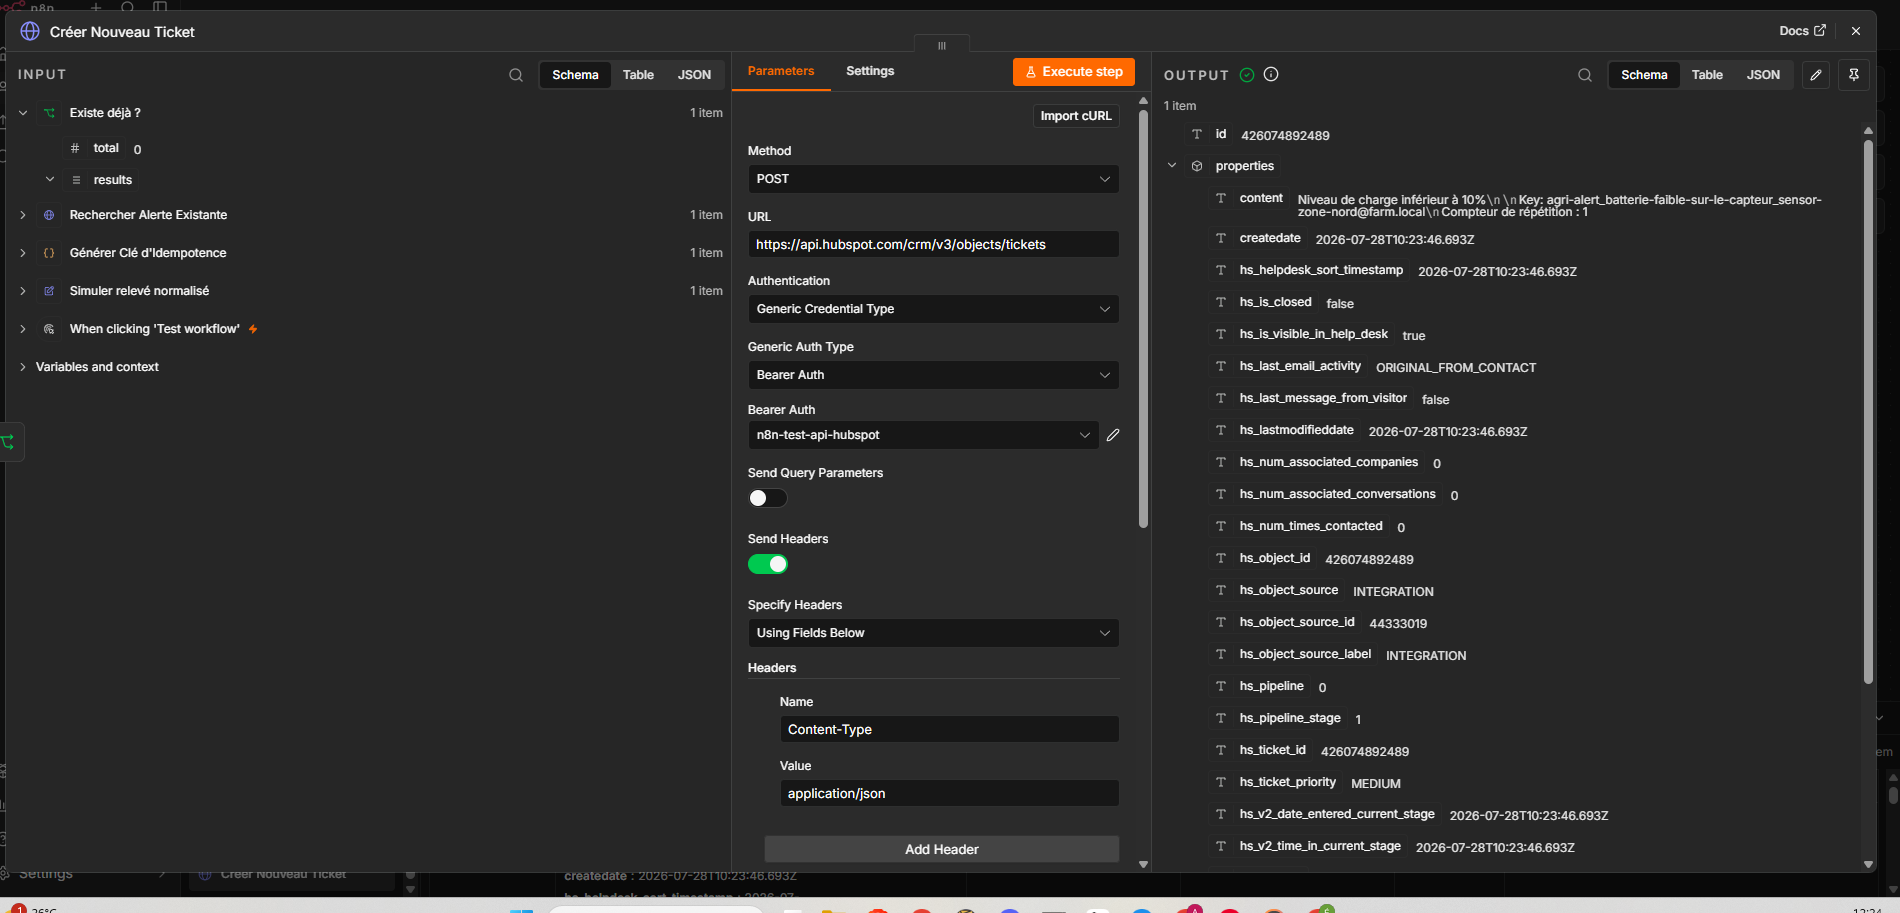
Task: Pin the output data with the pin icon
Action: pyautogui.click(x=1854, y=75)
